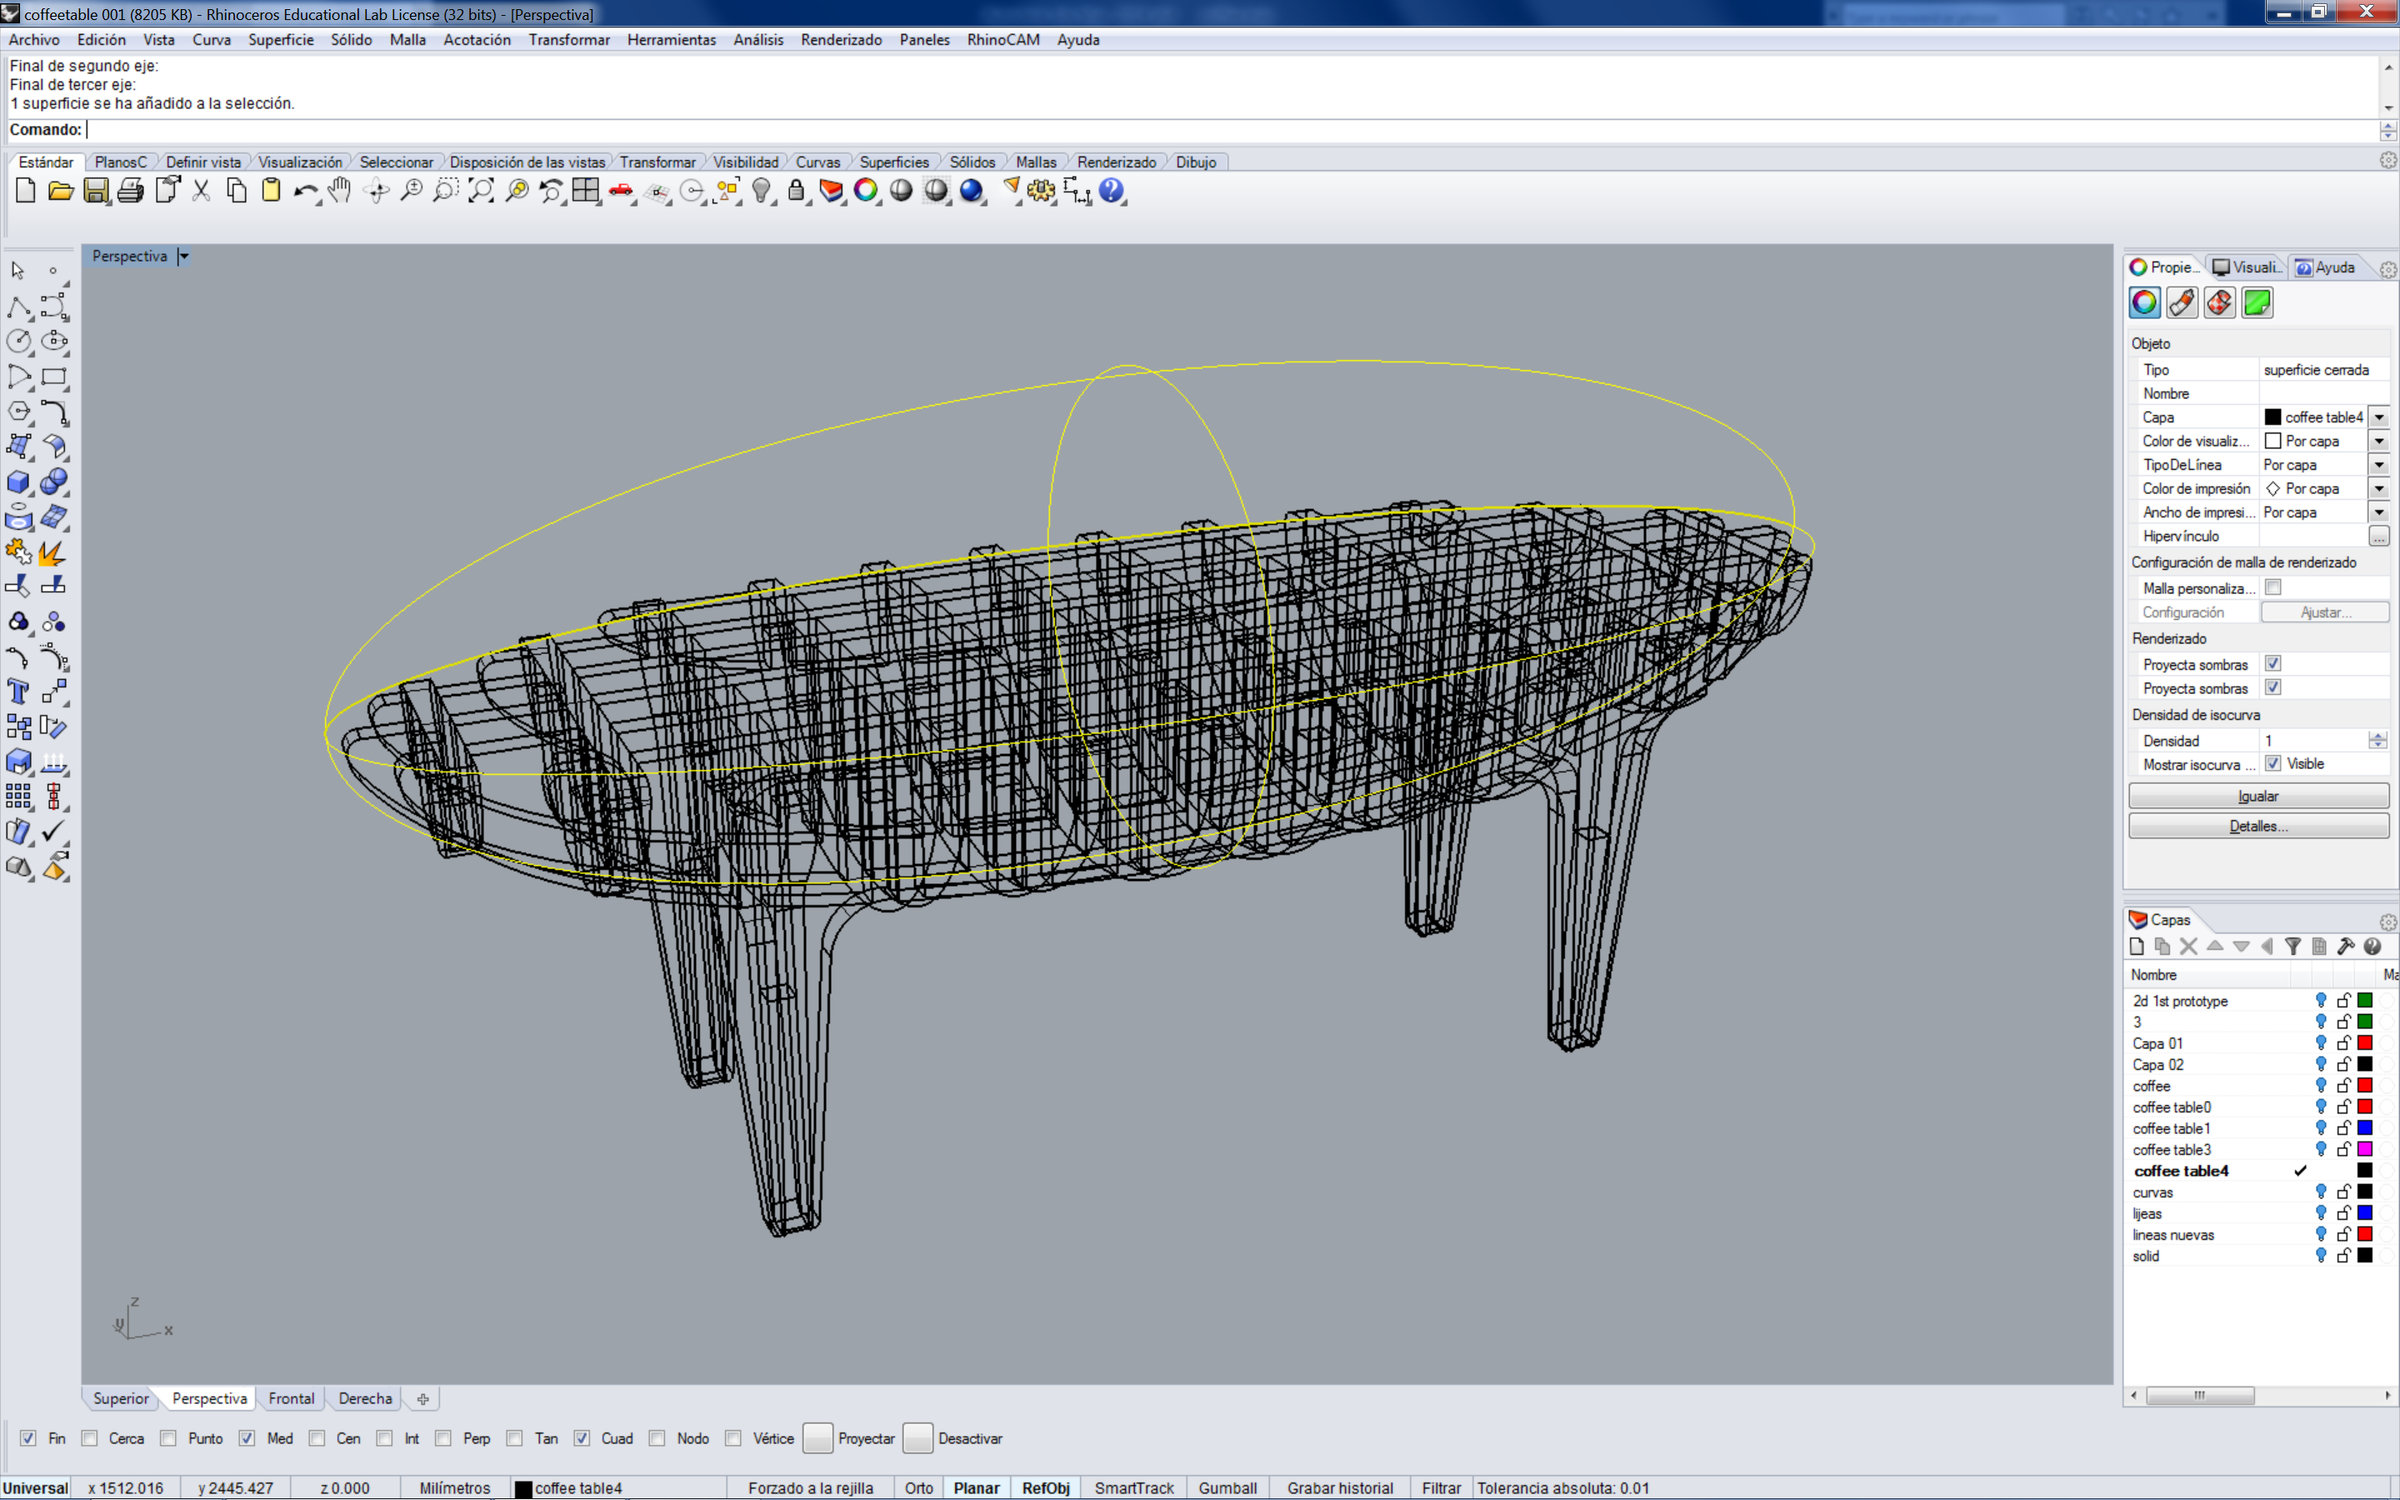2400x1500 pixels.
Task: Launch the Box solid creation tool
Action: [x=19, y=482]
